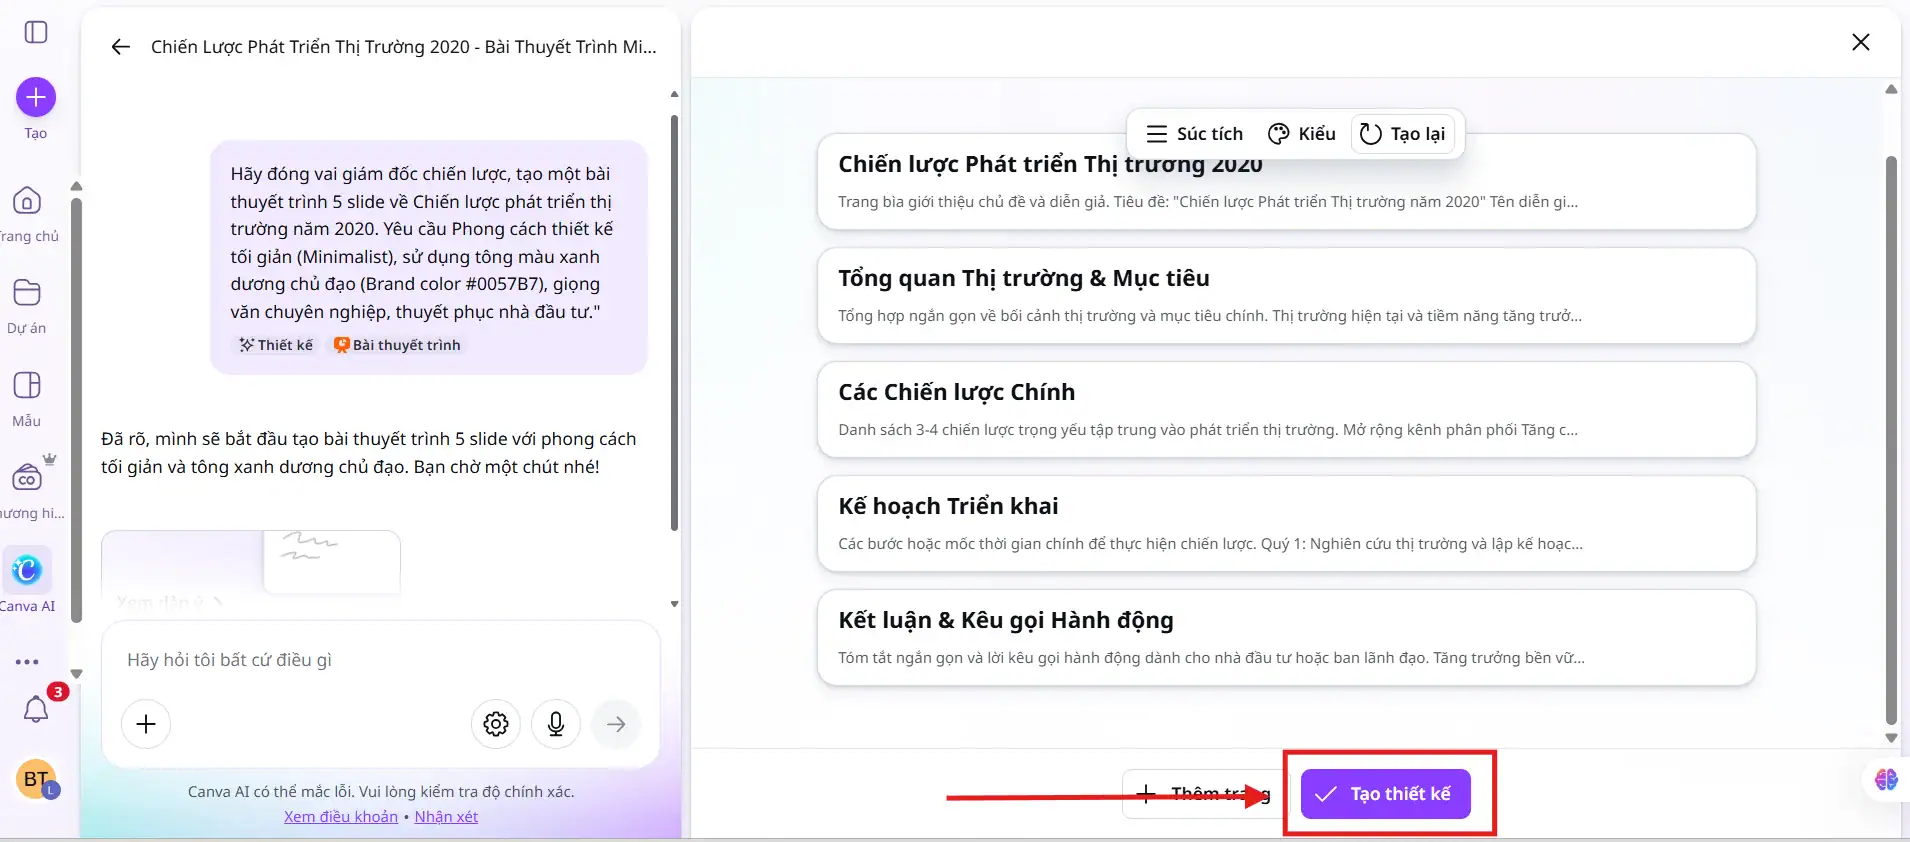Select the Kế hoạch Triển khai card

pyautogui.click(x=1286, y=524)
